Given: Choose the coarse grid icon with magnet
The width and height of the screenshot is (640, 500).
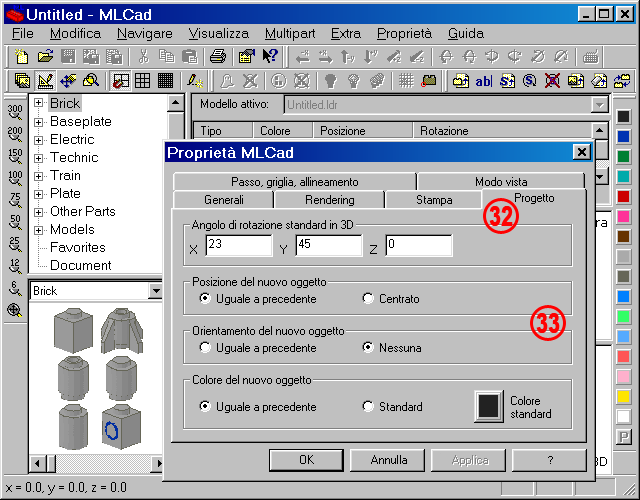Looking at the screenshot, I should click(x=120, y=80).
